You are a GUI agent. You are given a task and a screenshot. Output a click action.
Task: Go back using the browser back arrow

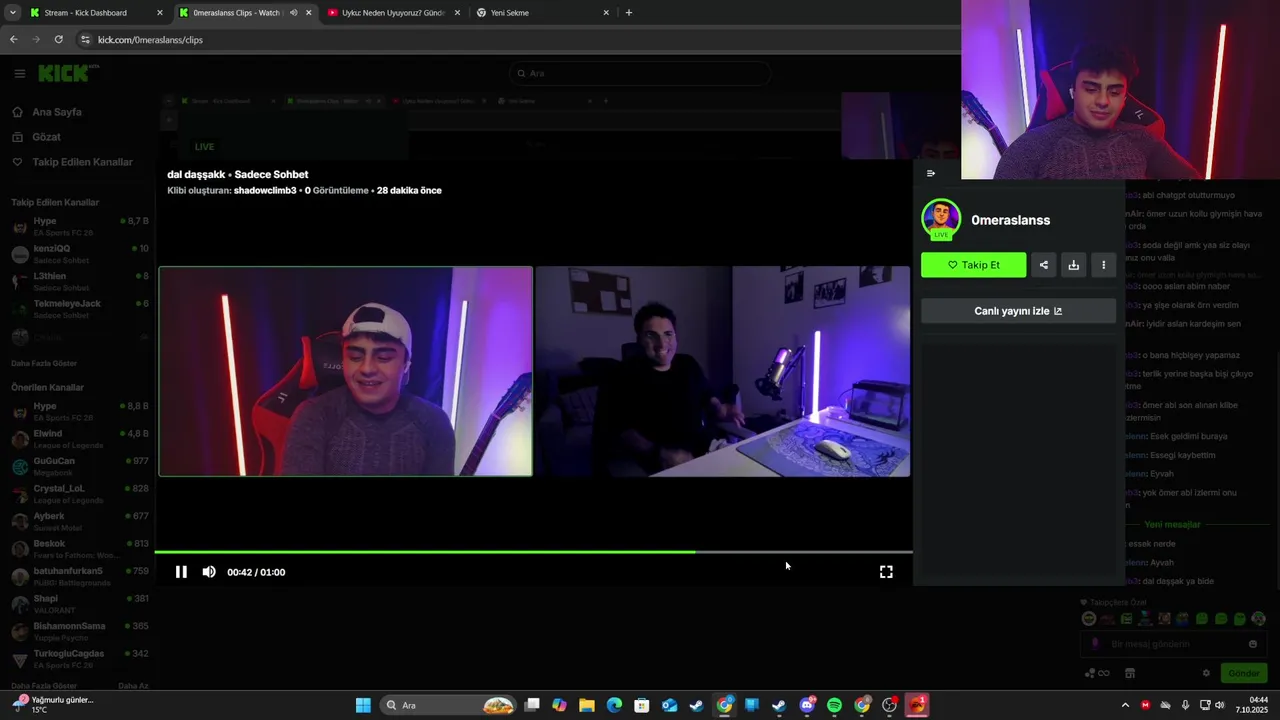pyautogui.click(x=13, y=39)
